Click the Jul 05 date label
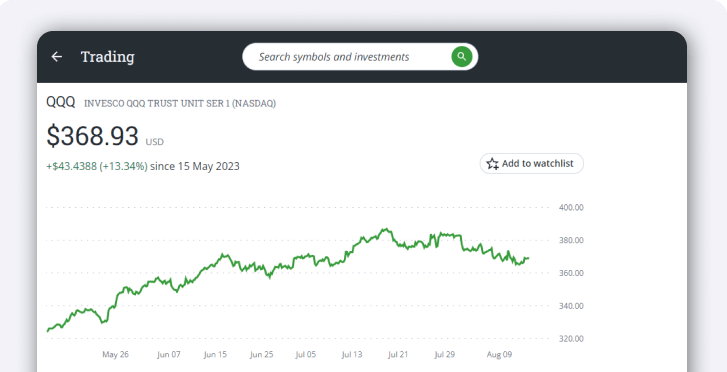The image size is (727, 372). coord(306,354)
